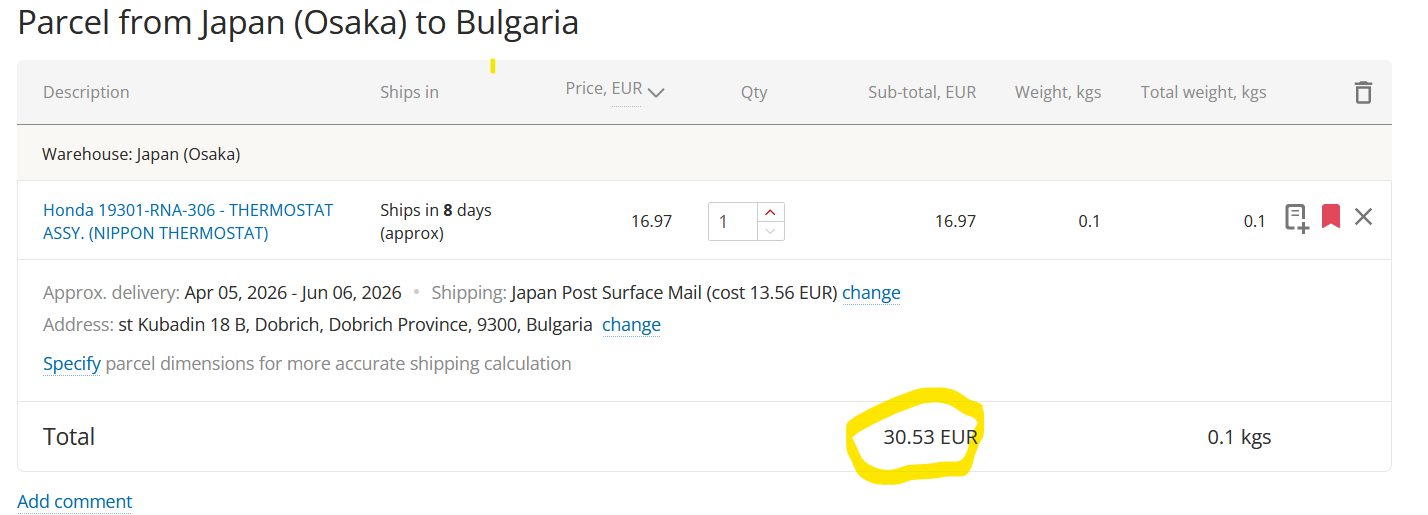The height and width of the screenshot is (515, 1428).
Task: Decrease quantity with the down arrow
Action: (769, 231)
